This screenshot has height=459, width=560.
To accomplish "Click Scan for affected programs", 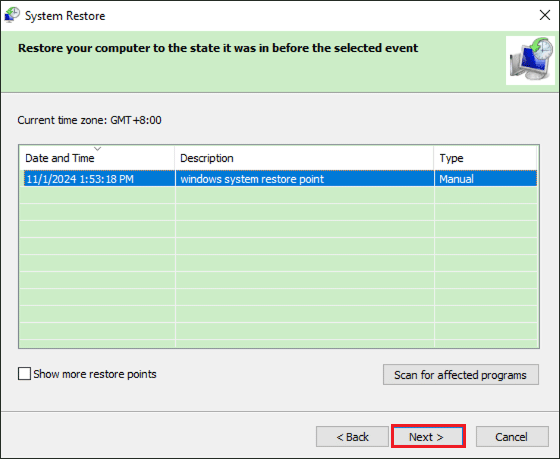I will 461,375.
